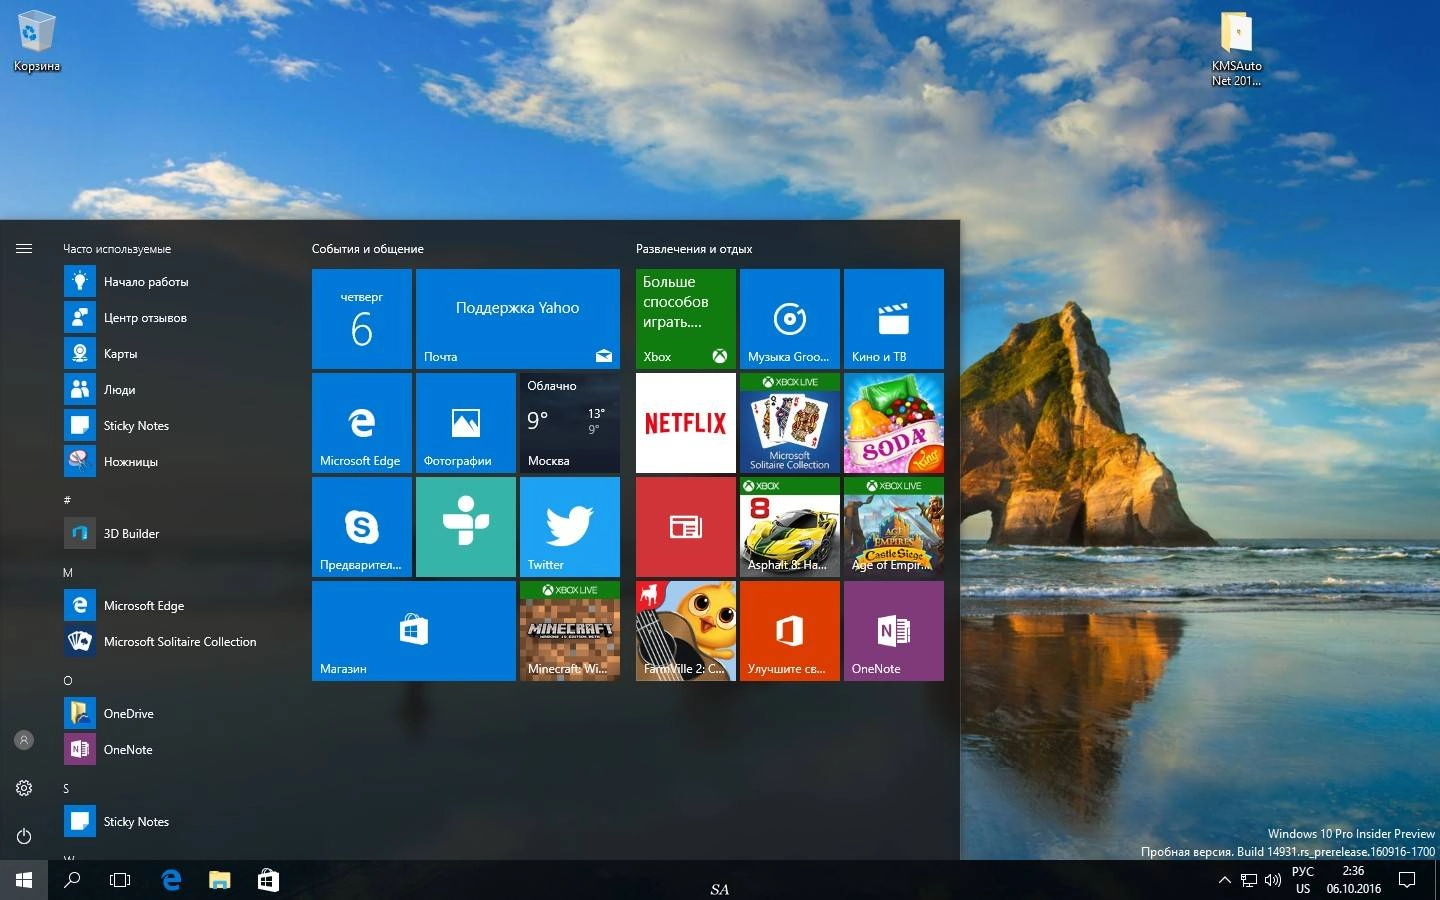Open the clock showing 2:36
Image resolution: width=1440 pixels, height=900 pixels.
point(1354,880)
